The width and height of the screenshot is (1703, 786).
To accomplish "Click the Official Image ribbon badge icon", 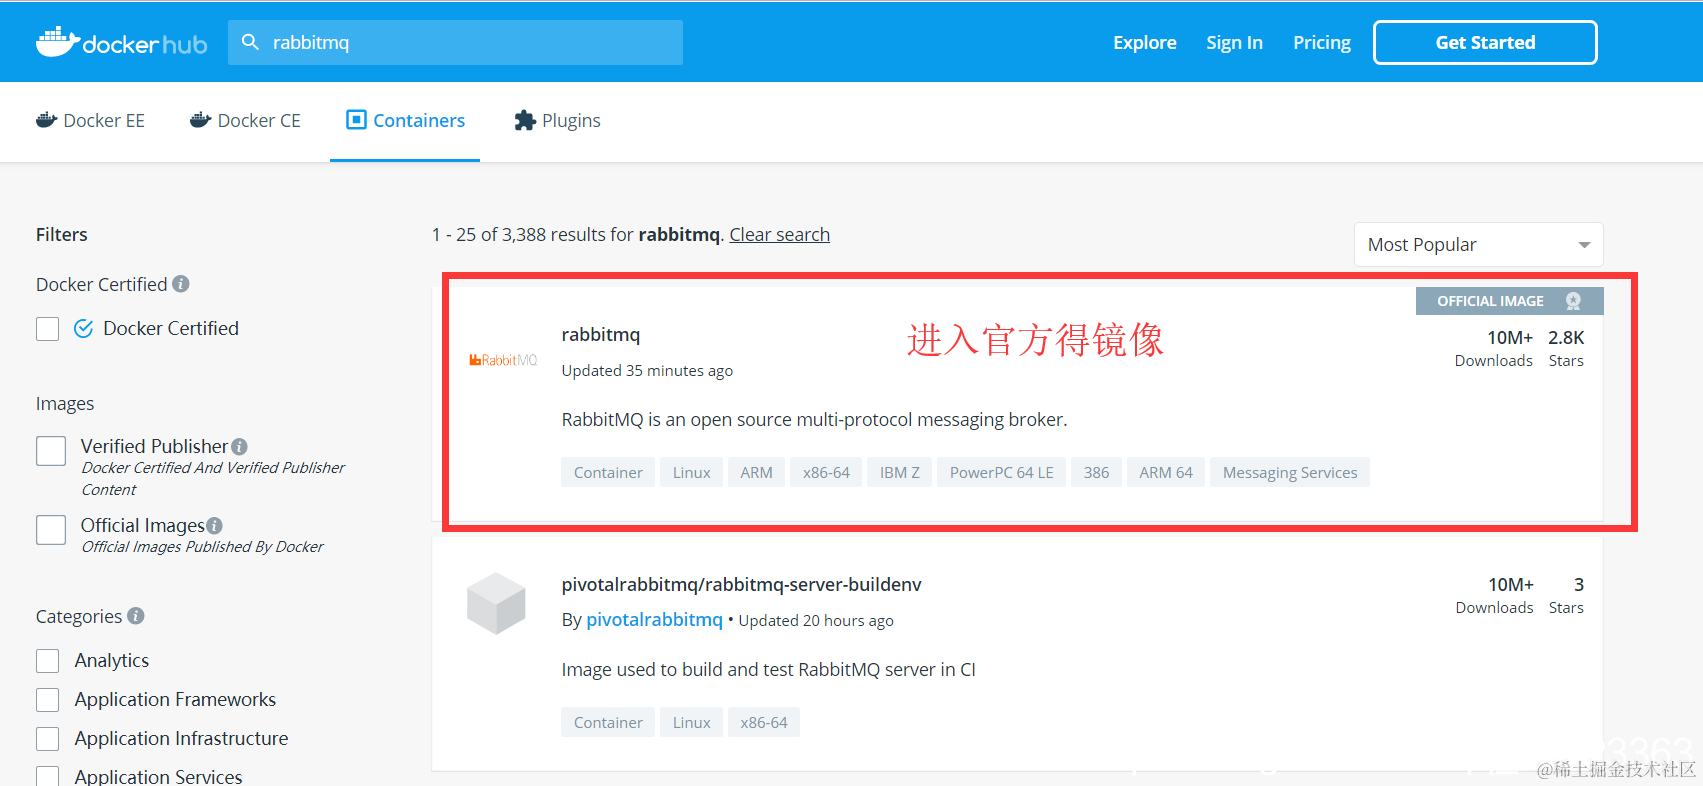I will pos(1573,301).
